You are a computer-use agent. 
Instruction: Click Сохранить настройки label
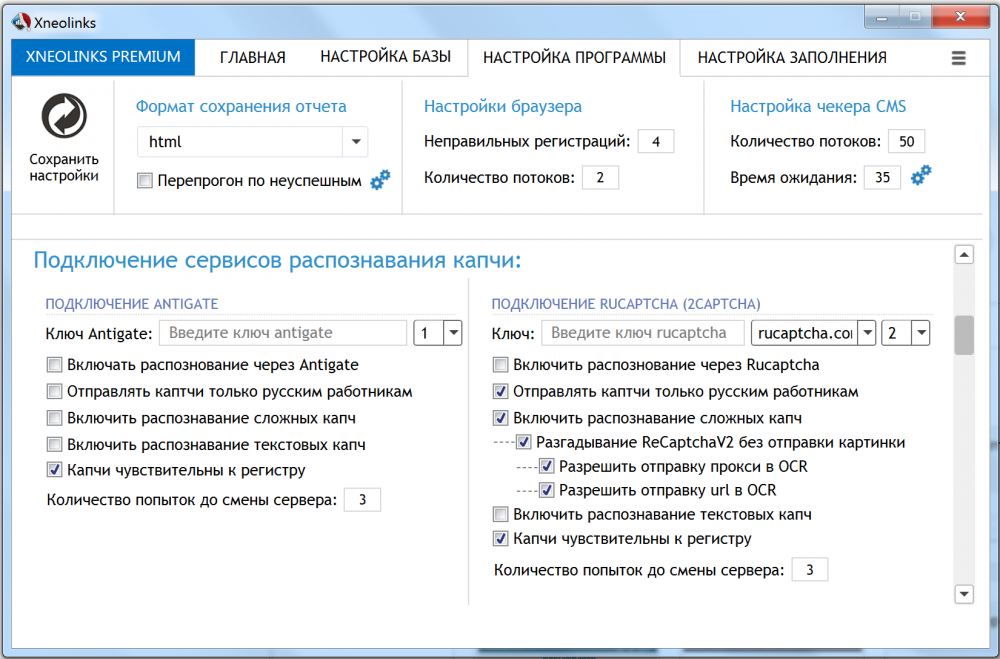click(64, 167)
